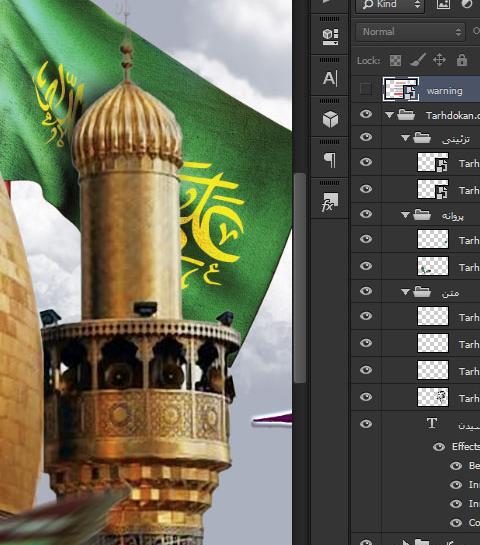This screenshot has height=545, width=480.
Task: Click the "Effects" label under text layer
Action: 466,447
